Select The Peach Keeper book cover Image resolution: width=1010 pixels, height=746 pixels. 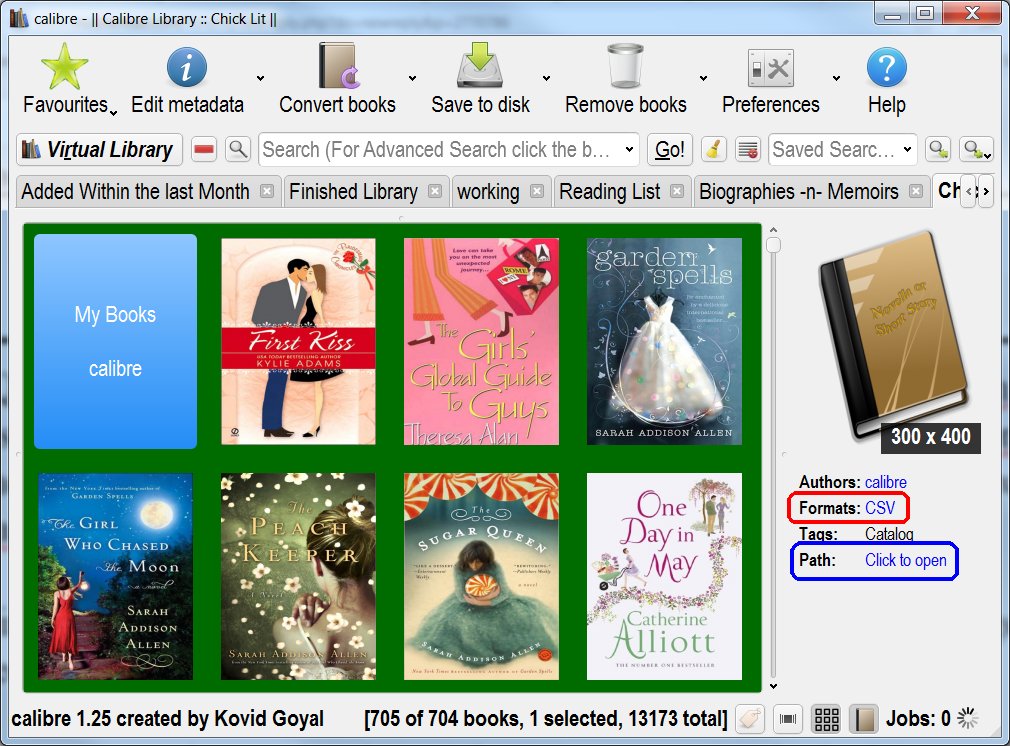tap(298, 577)
